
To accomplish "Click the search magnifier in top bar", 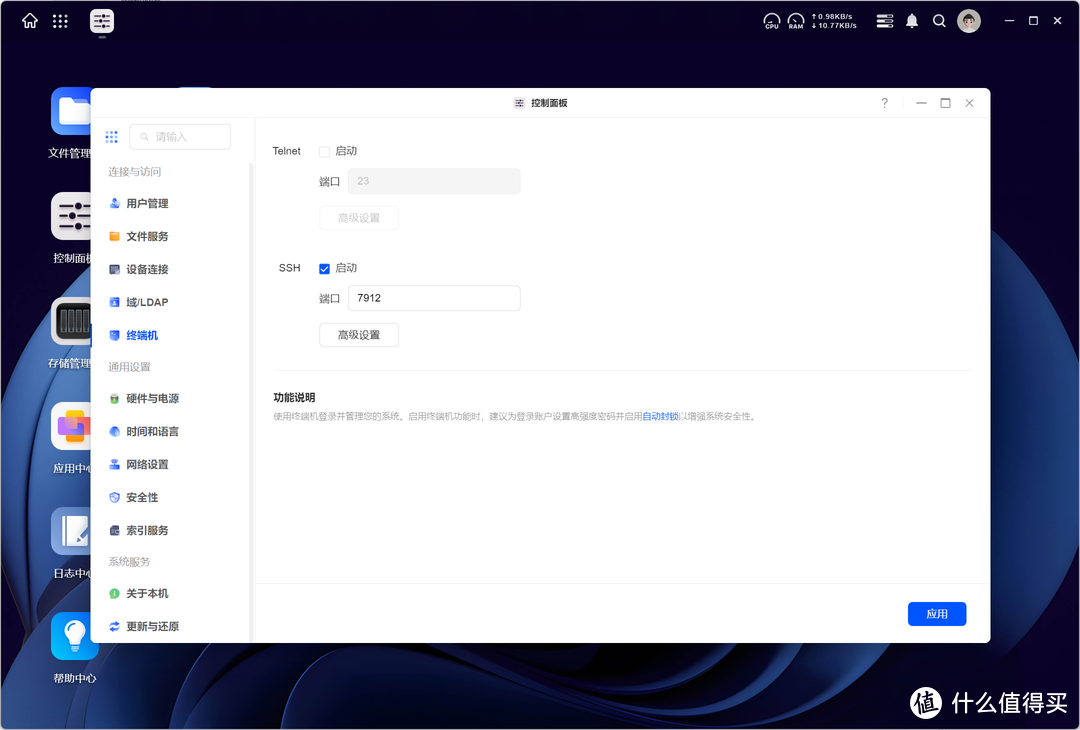I will (939, 21).
